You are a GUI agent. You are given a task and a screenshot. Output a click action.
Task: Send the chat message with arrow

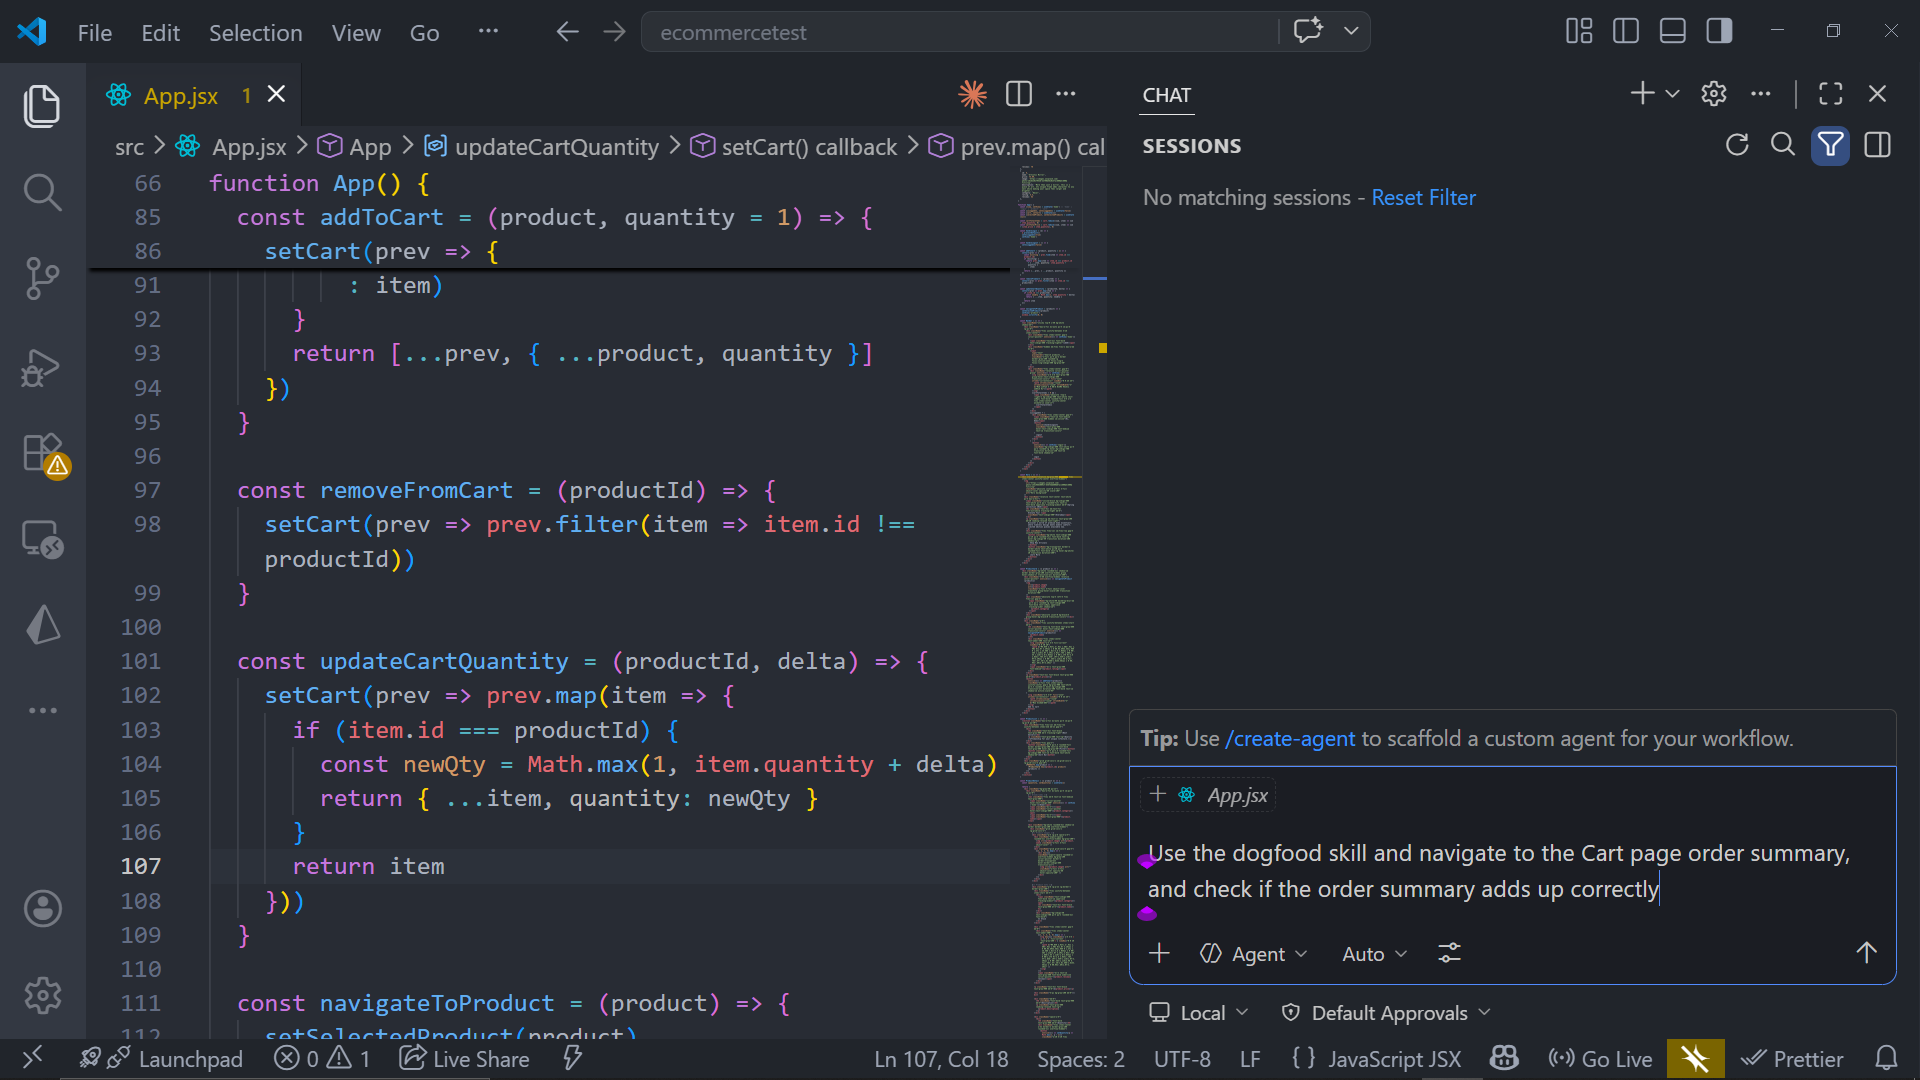1866,953
